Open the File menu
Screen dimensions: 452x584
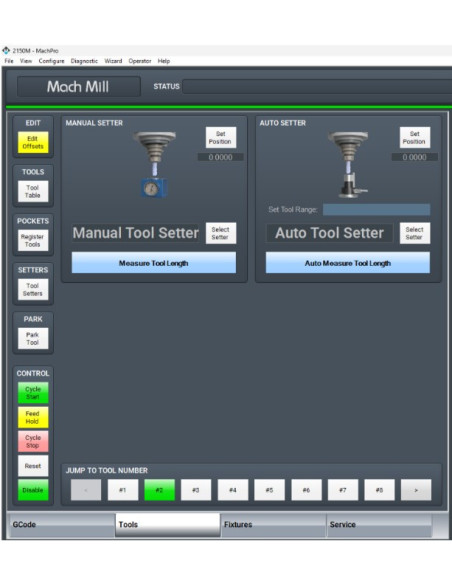click(x=9, y=61)
